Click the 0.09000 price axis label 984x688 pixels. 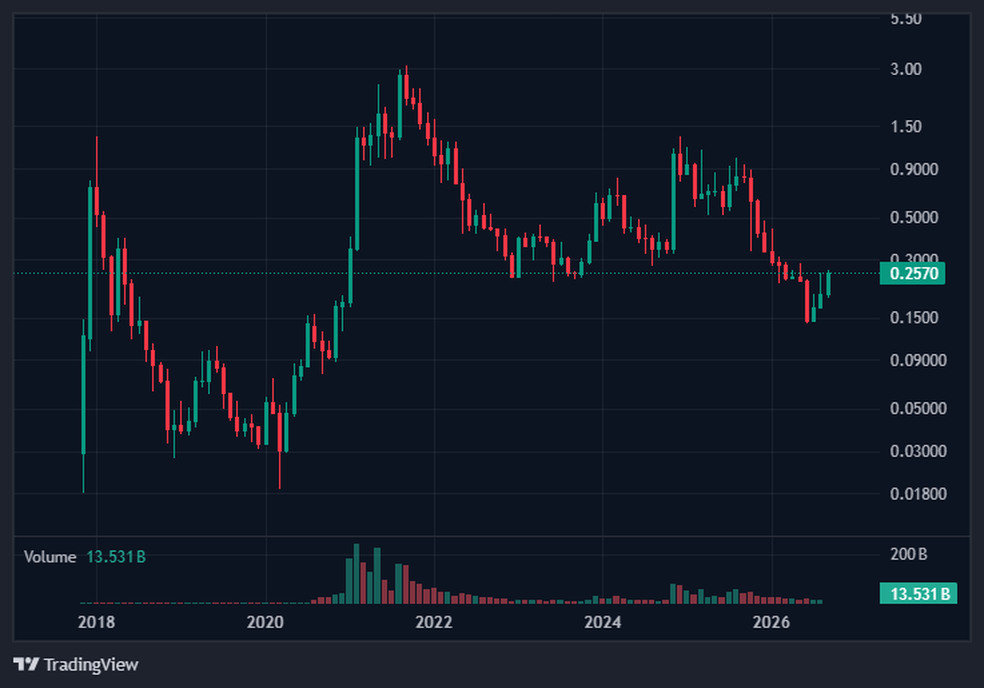918,360
